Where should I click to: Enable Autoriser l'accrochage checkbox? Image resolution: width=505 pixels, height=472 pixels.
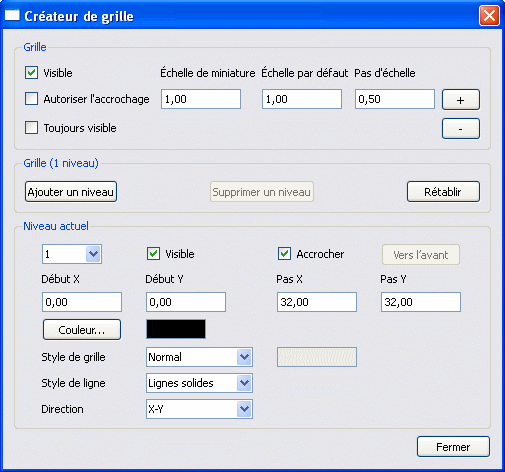[x=31, y=99]
